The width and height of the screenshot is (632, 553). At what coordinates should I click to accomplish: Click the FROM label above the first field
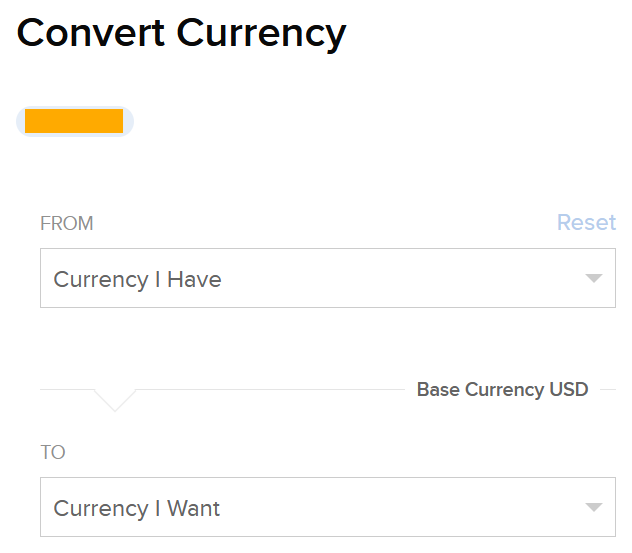coord(67,223)
